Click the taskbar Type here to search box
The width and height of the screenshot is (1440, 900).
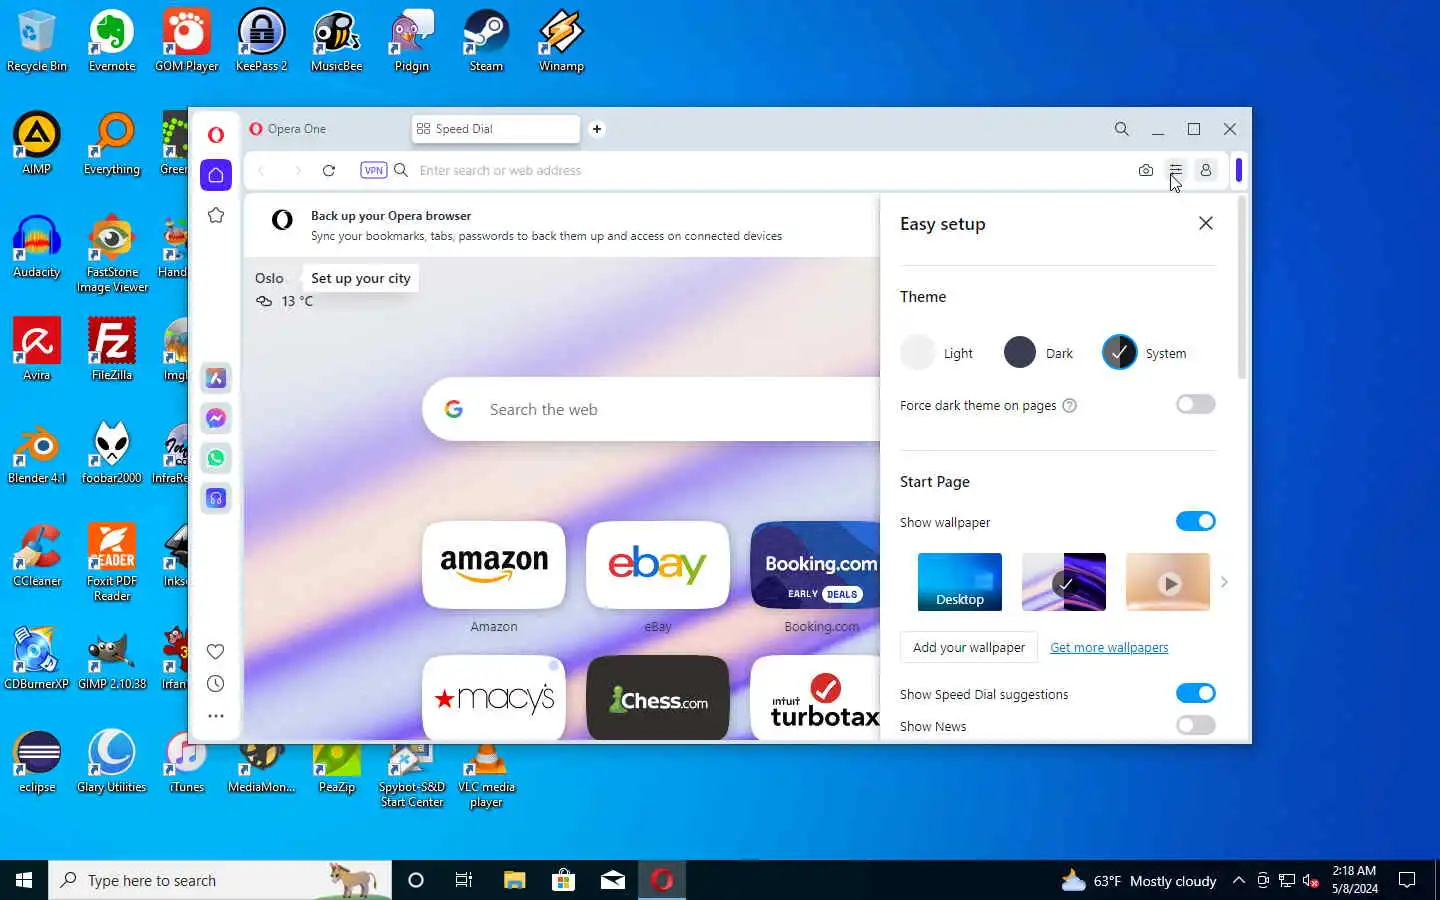pyautogui.click(x=220, y=880)
